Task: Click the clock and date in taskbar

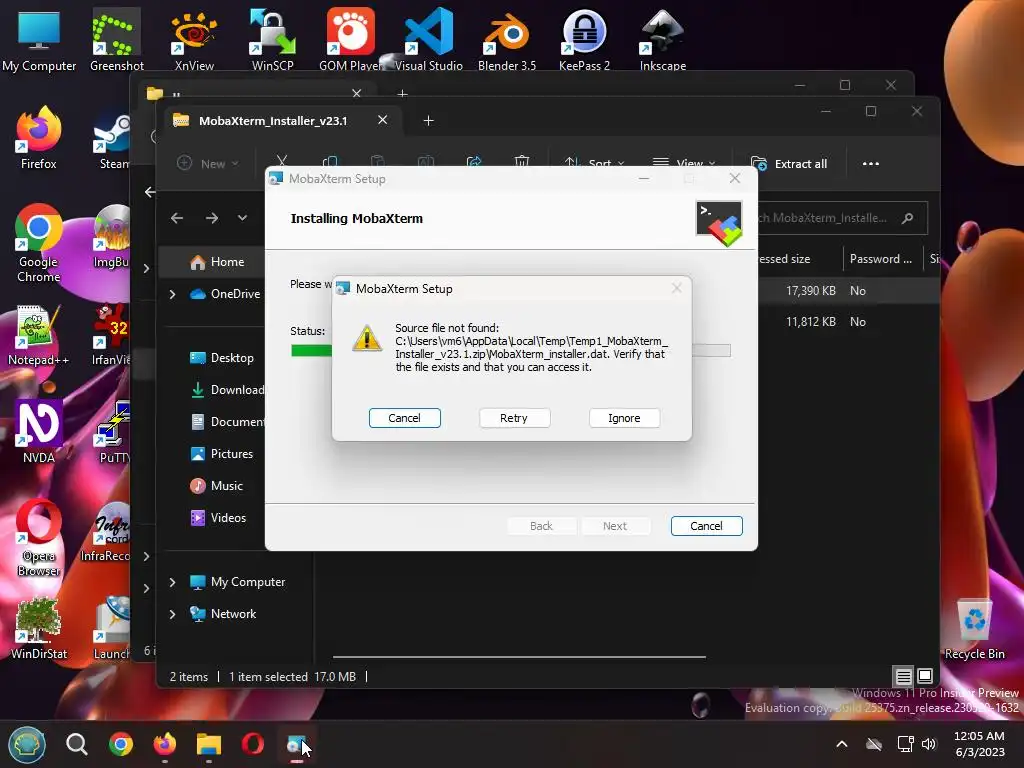Action: (979, 744)
